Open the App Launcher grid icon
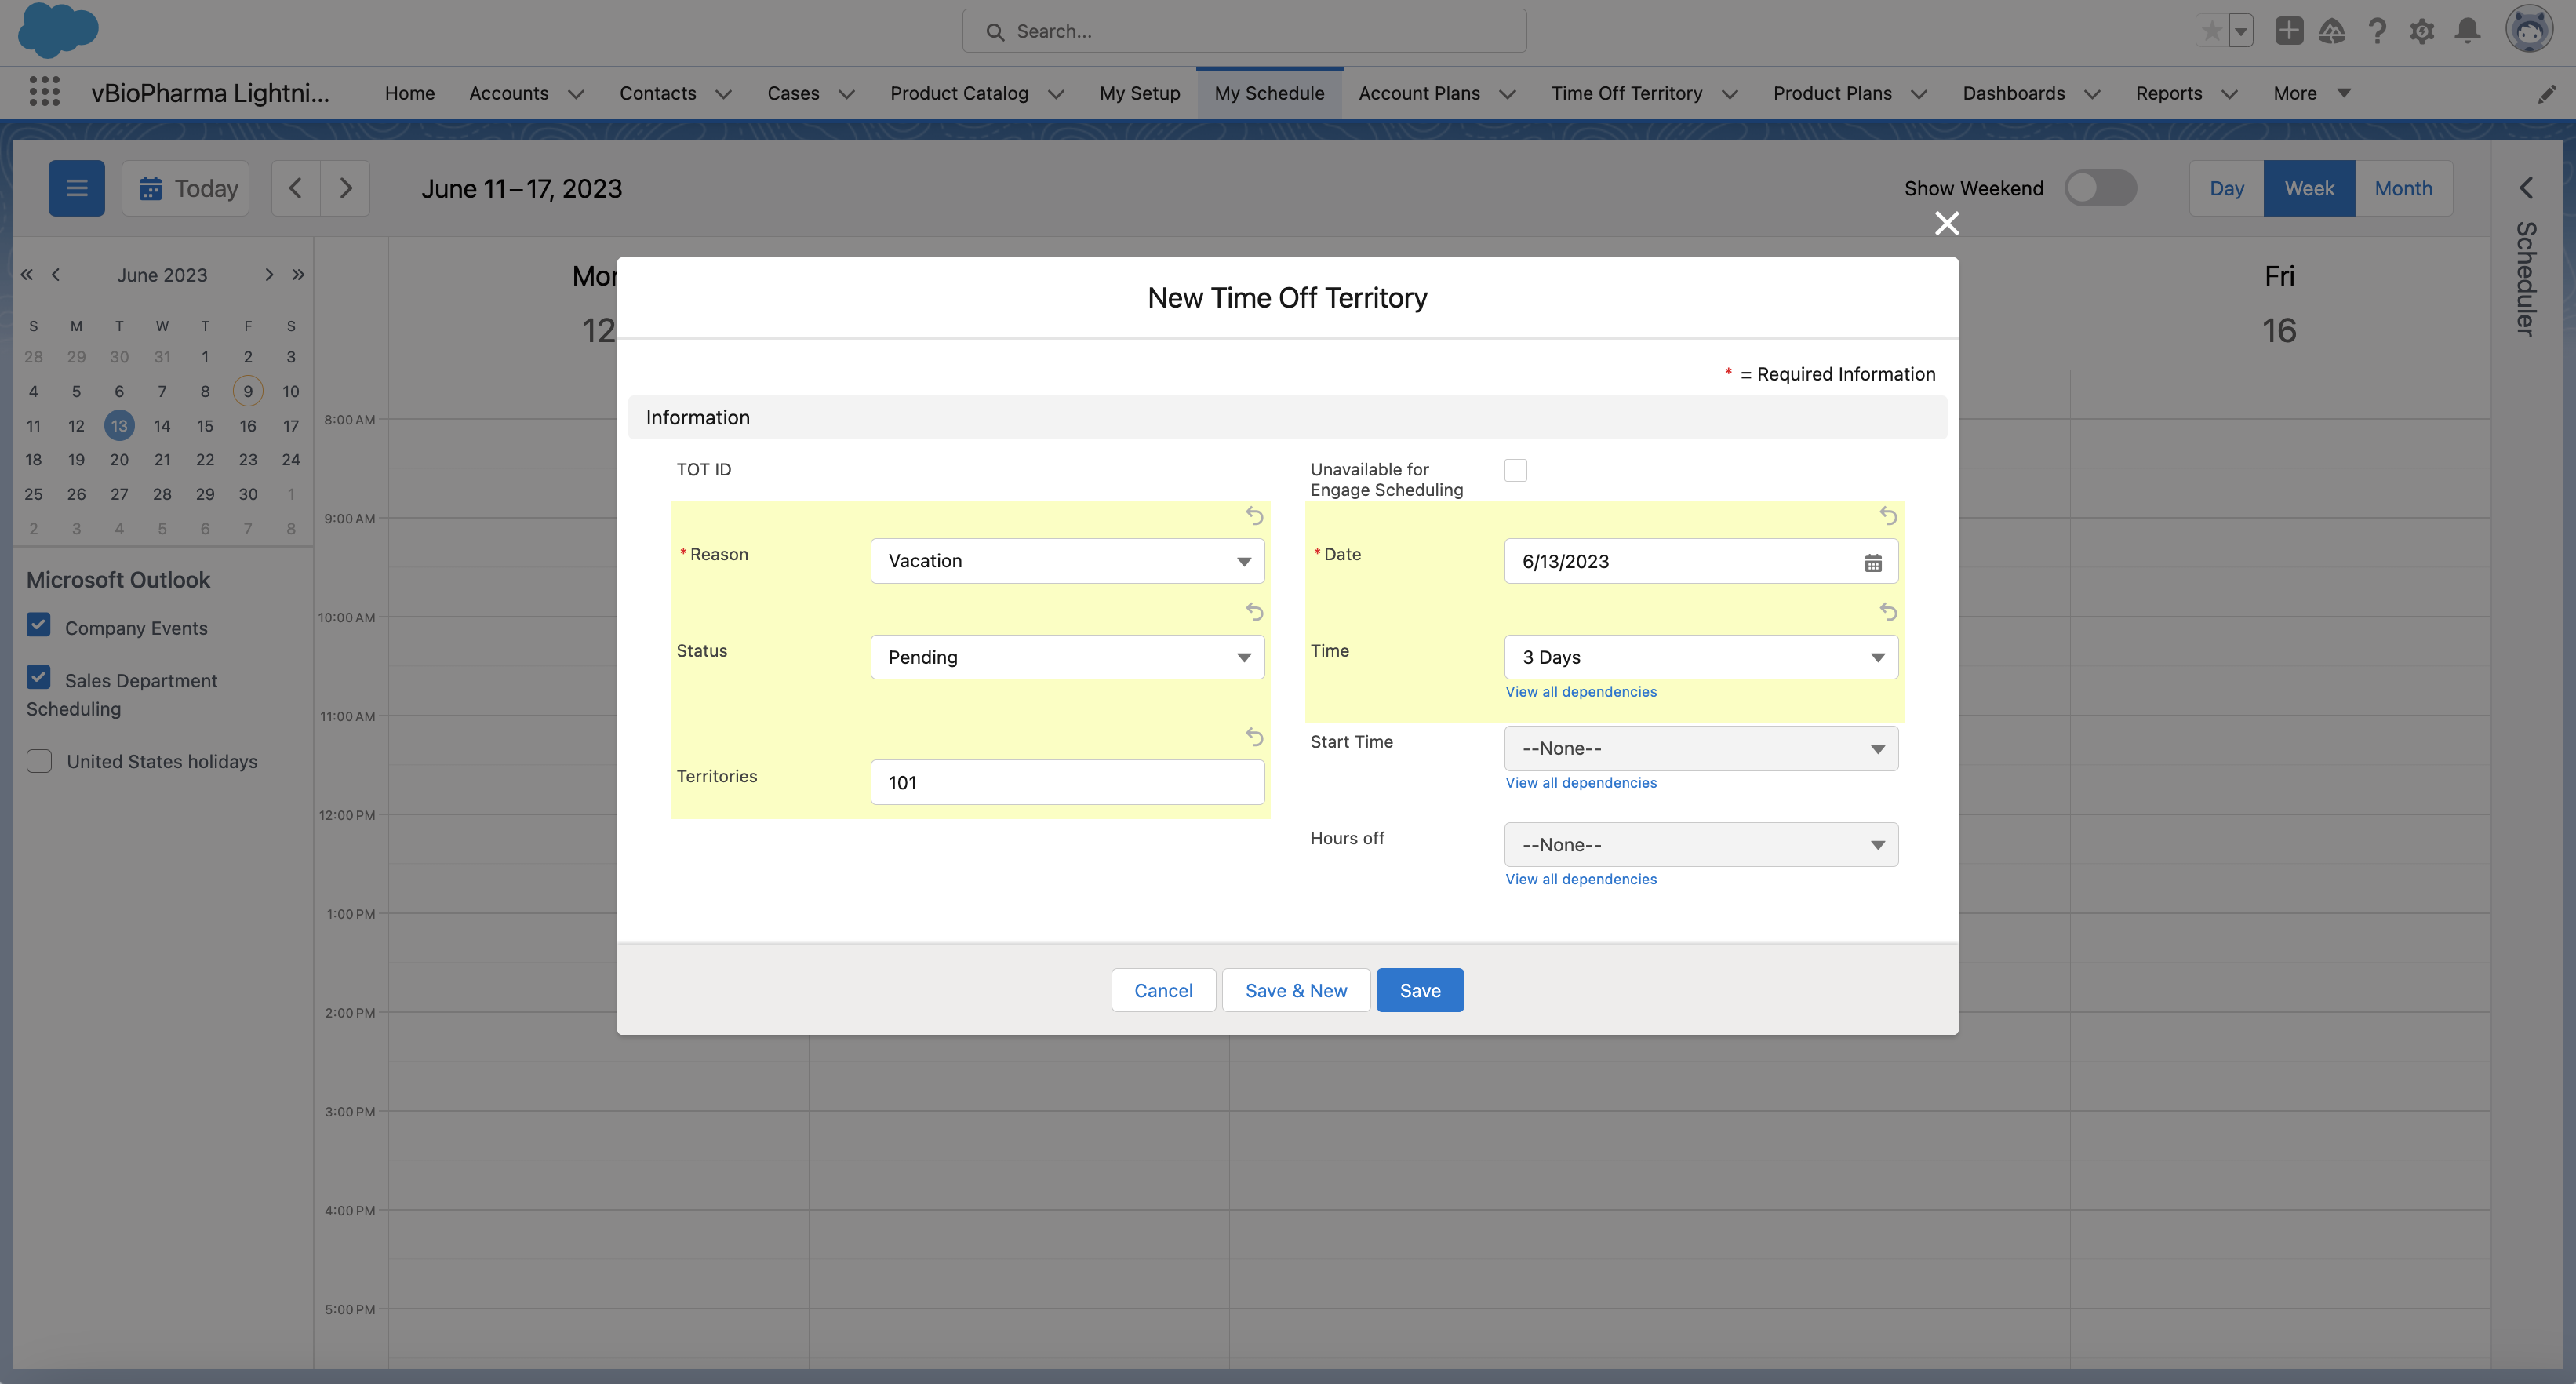This screenshot has width=2576, height=1384. pyautogui.click(x=44, y=92)
